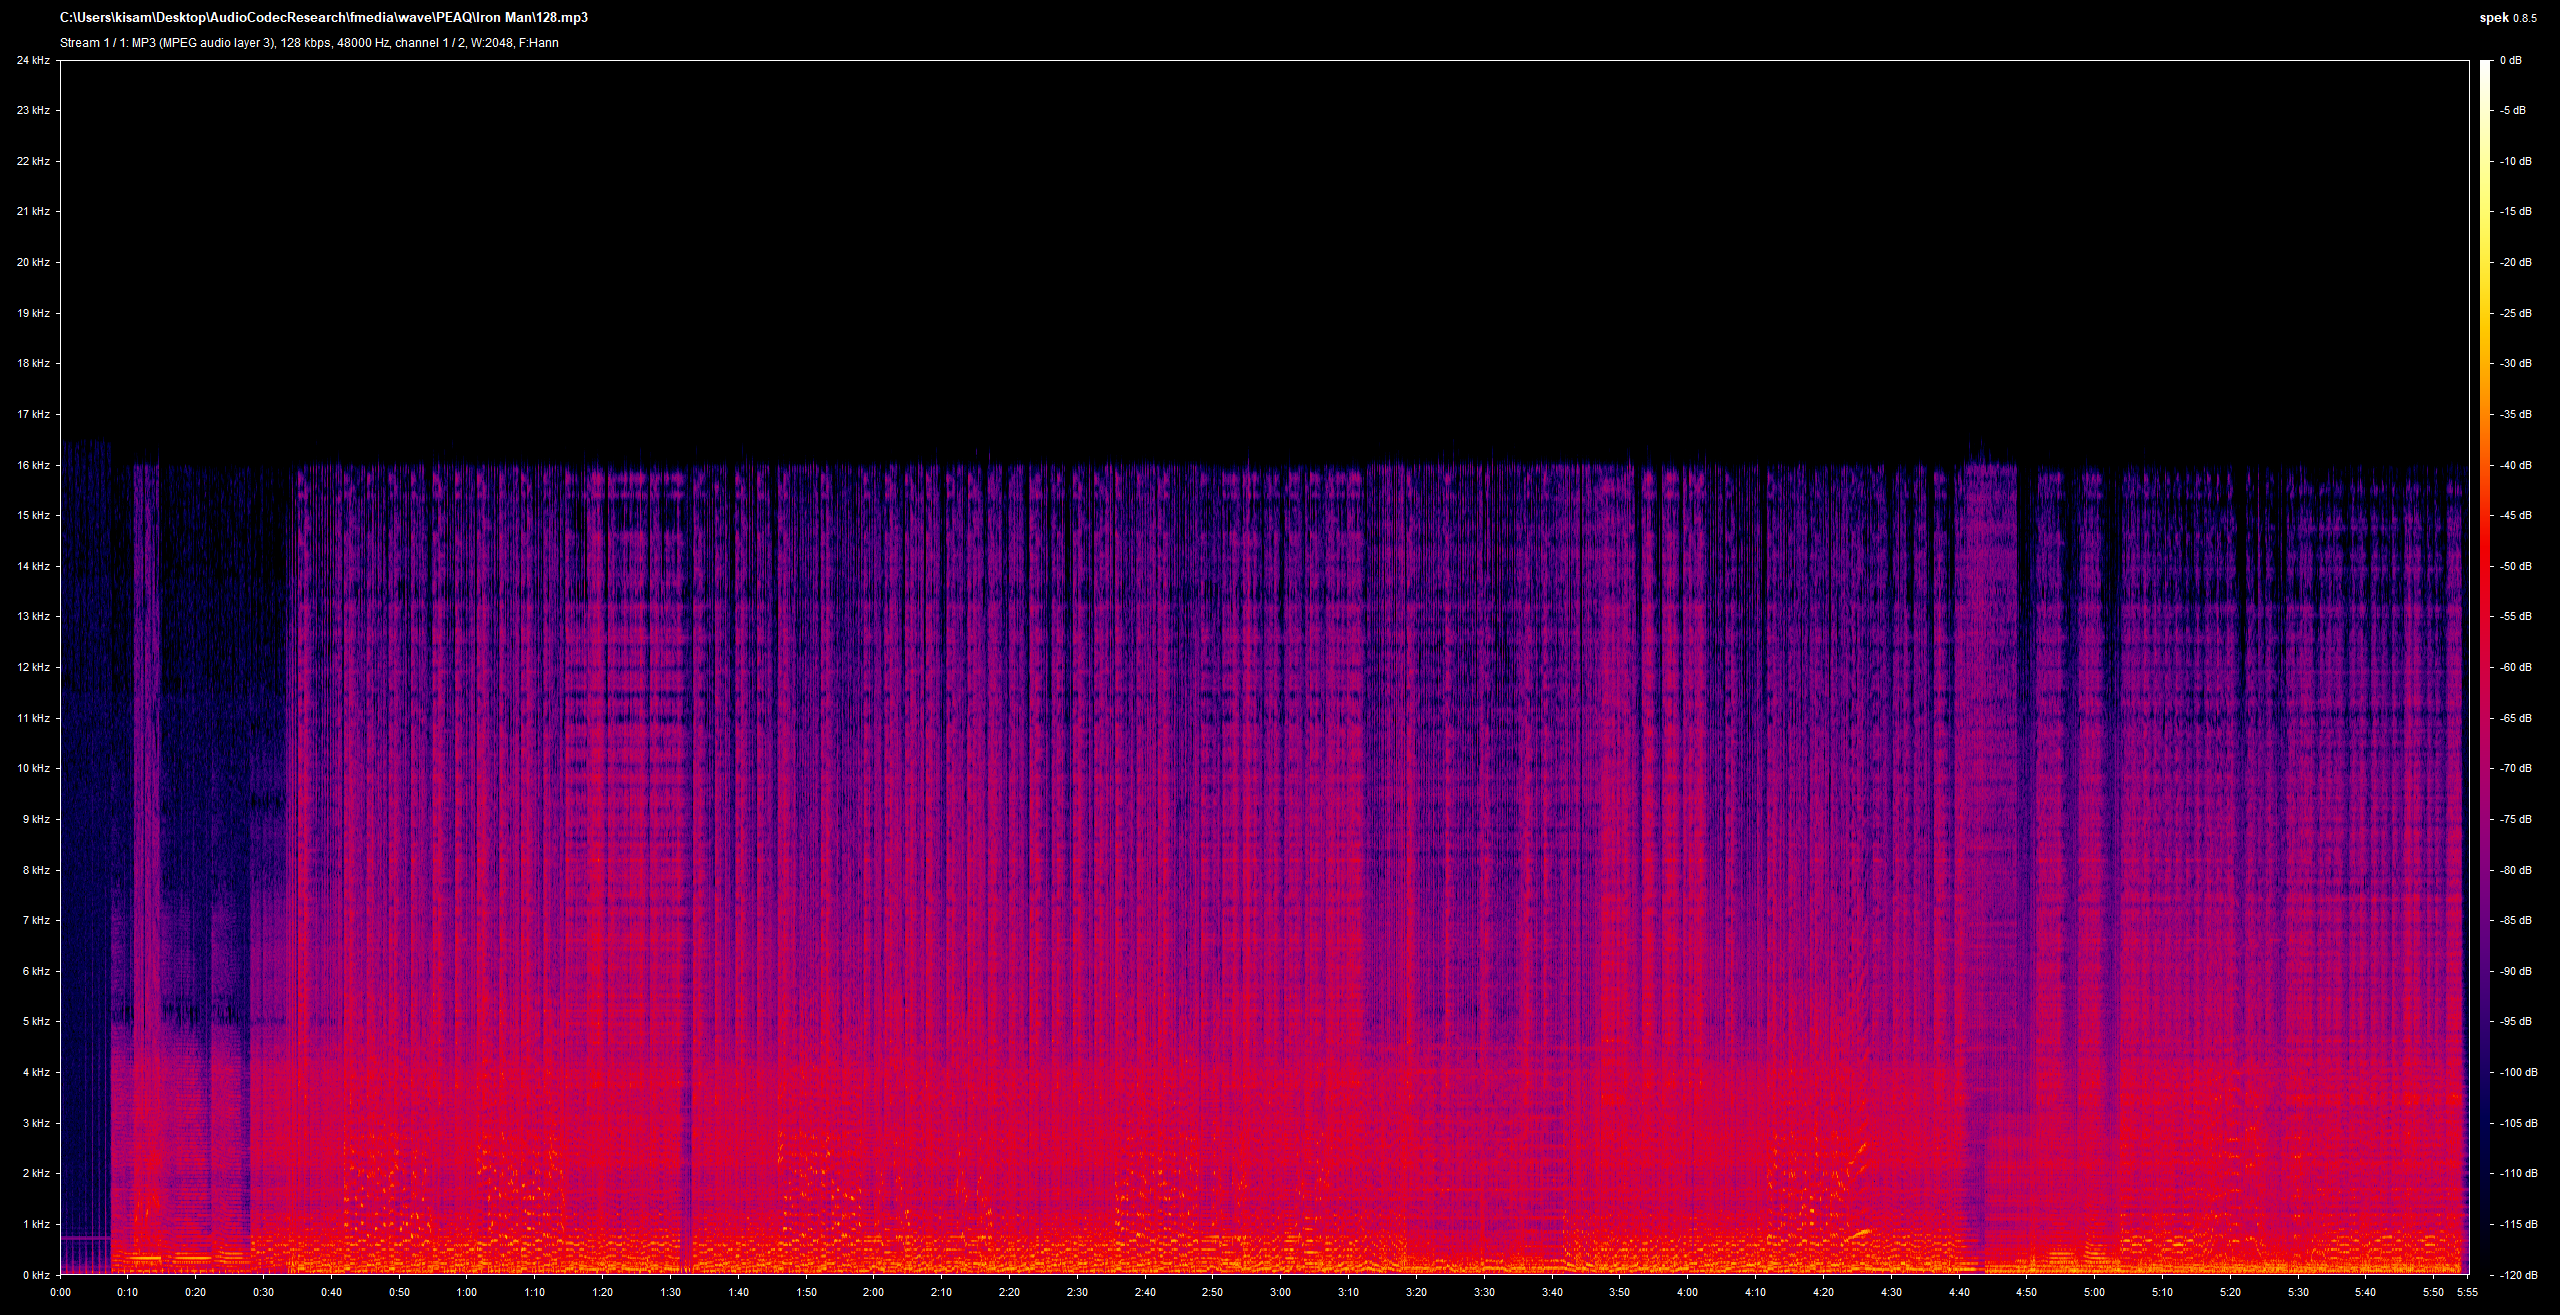Click the 2:30 time axis label
This screenshot has width=2560, height=1315.
1077,1292
